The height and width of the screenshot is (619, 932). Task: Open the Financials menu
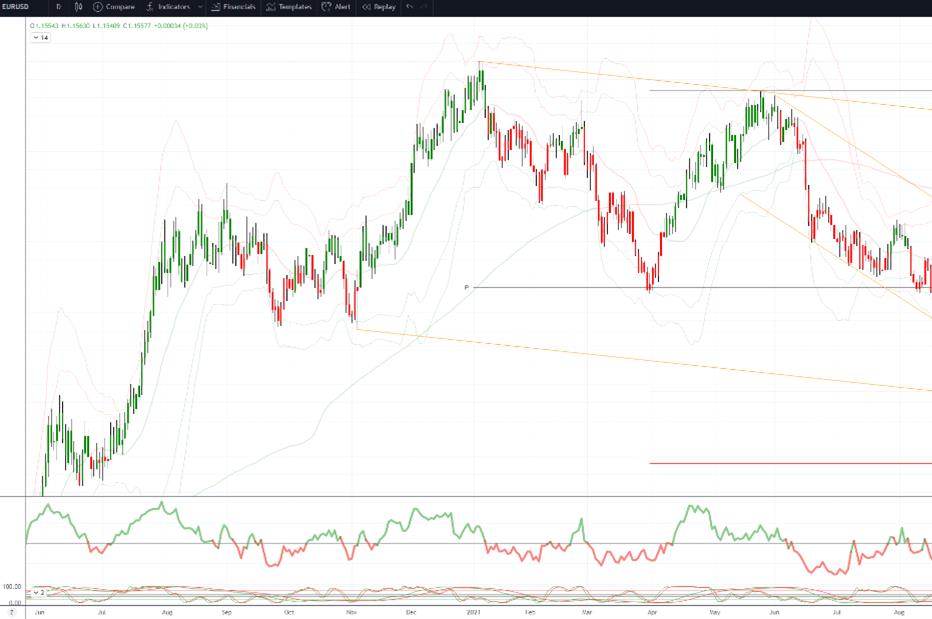[x=233, y=7]
